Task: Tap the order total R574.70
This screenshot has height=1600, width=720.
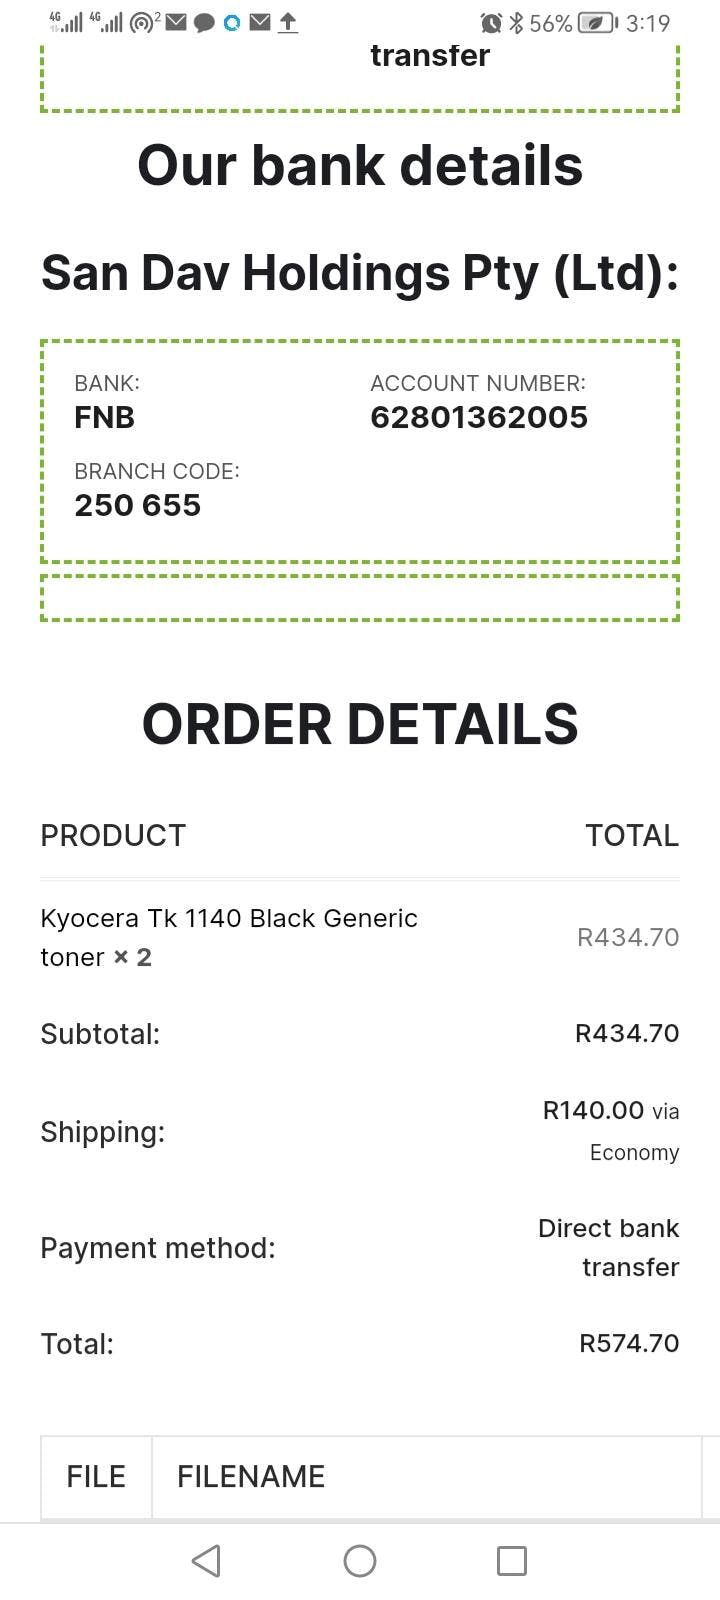Action: [629, 1343]
